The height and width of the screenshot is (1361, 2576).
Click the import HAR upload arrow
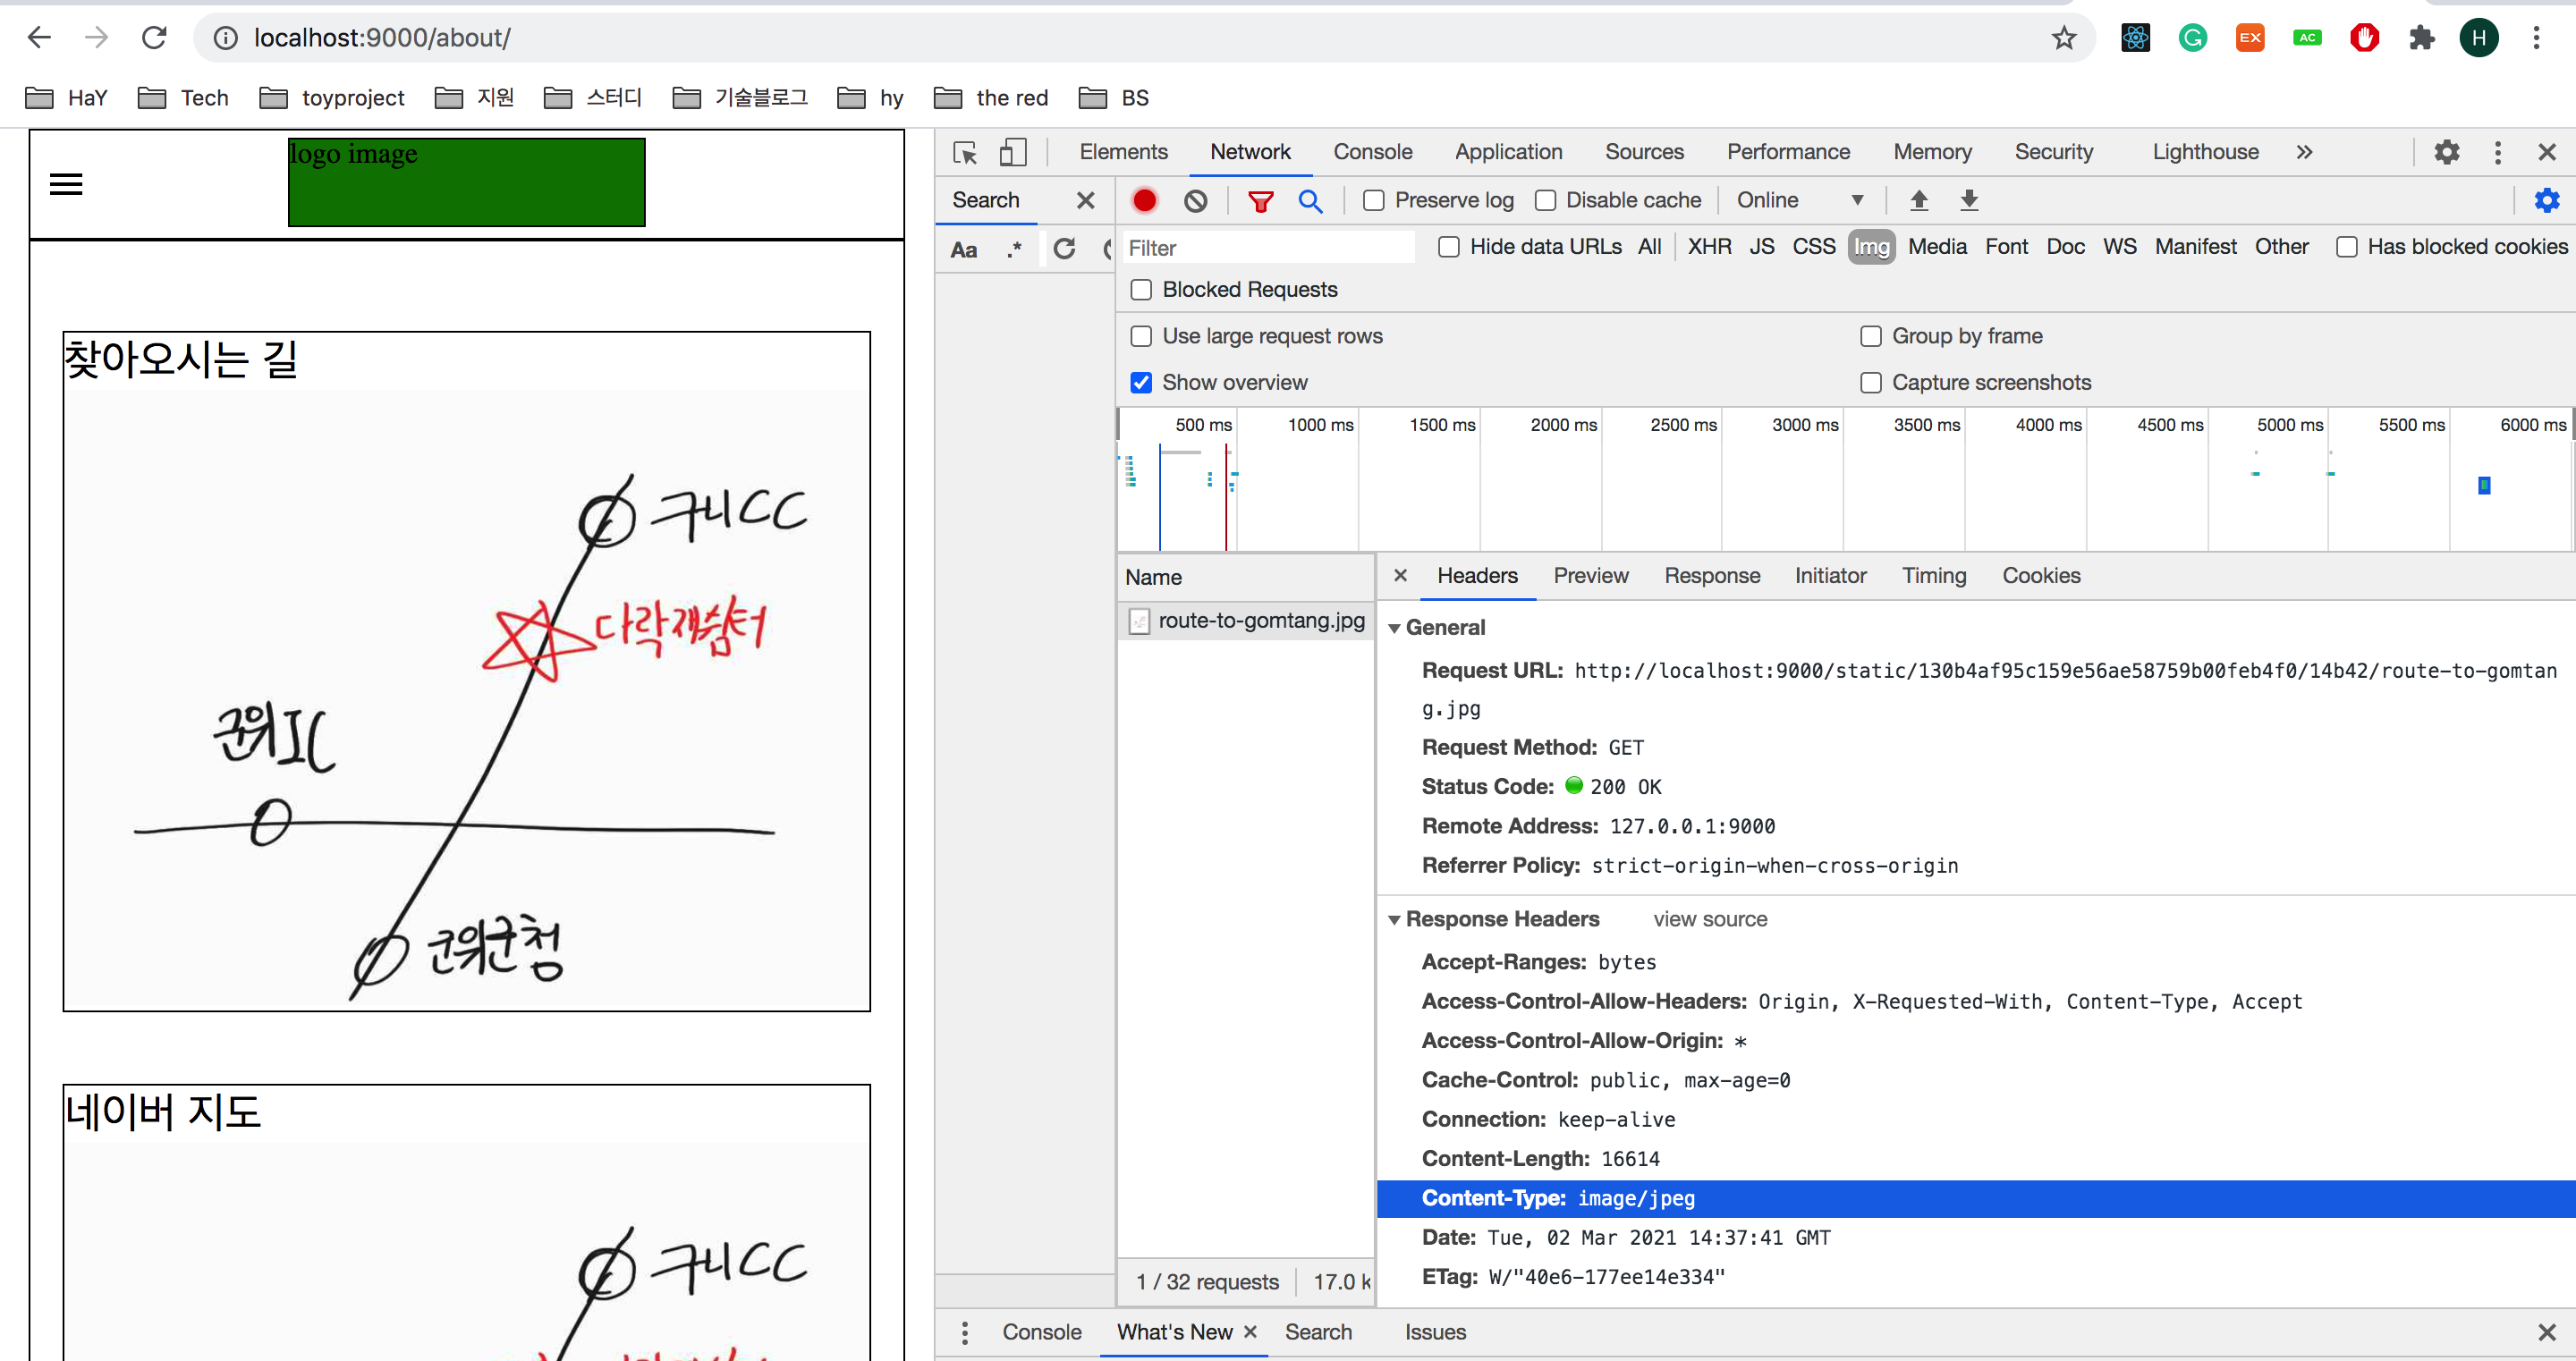pyautogui.click(x=1918, y=200)
